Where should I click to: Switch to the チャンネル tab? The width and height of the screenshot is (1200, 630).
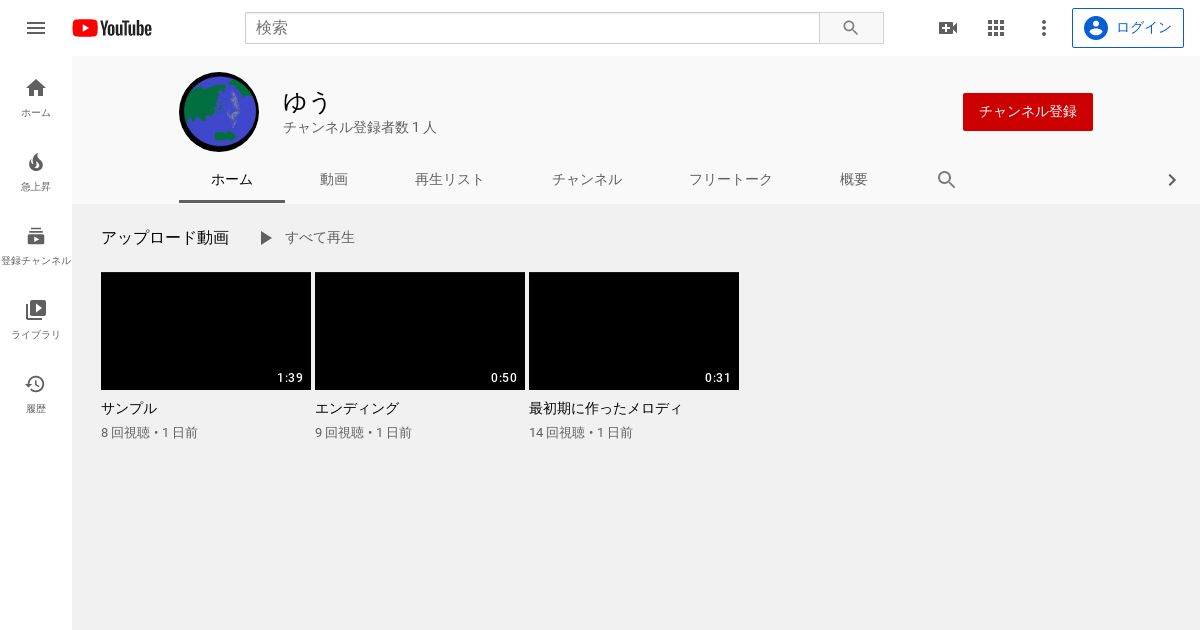click(587, 180)
